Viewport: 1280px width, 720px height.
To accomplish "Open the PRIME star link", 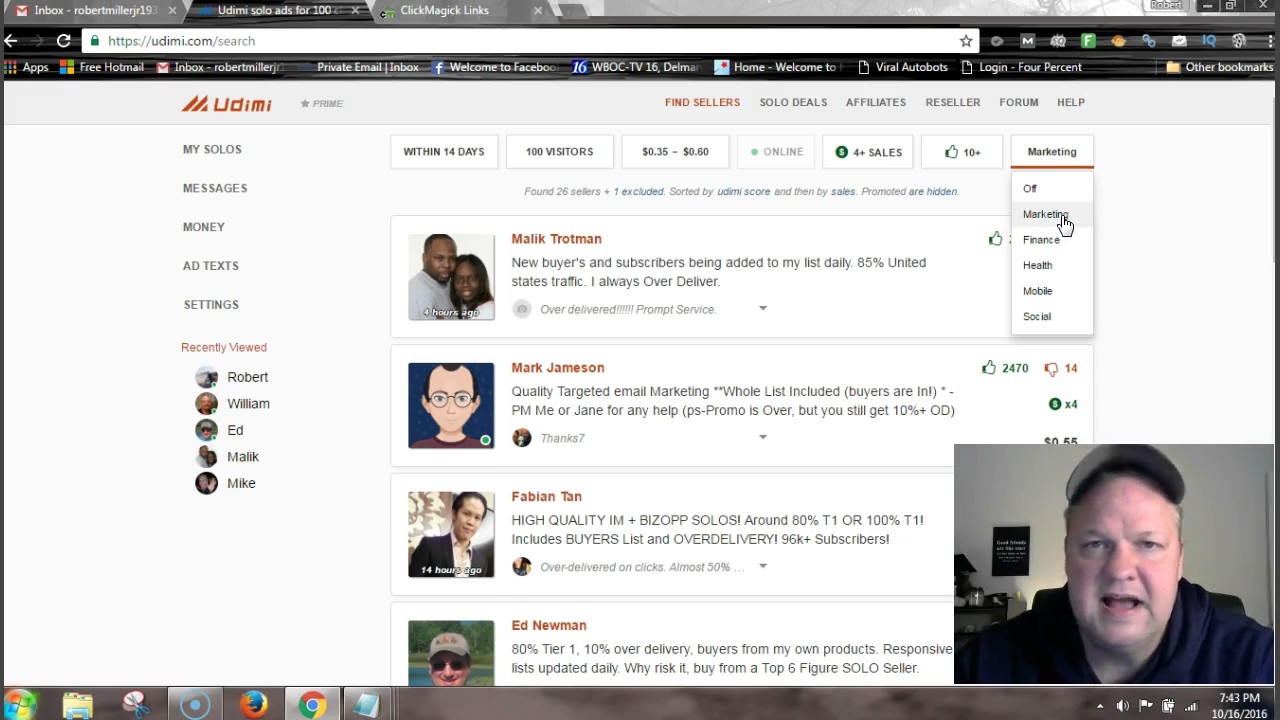I will point(321,103).
